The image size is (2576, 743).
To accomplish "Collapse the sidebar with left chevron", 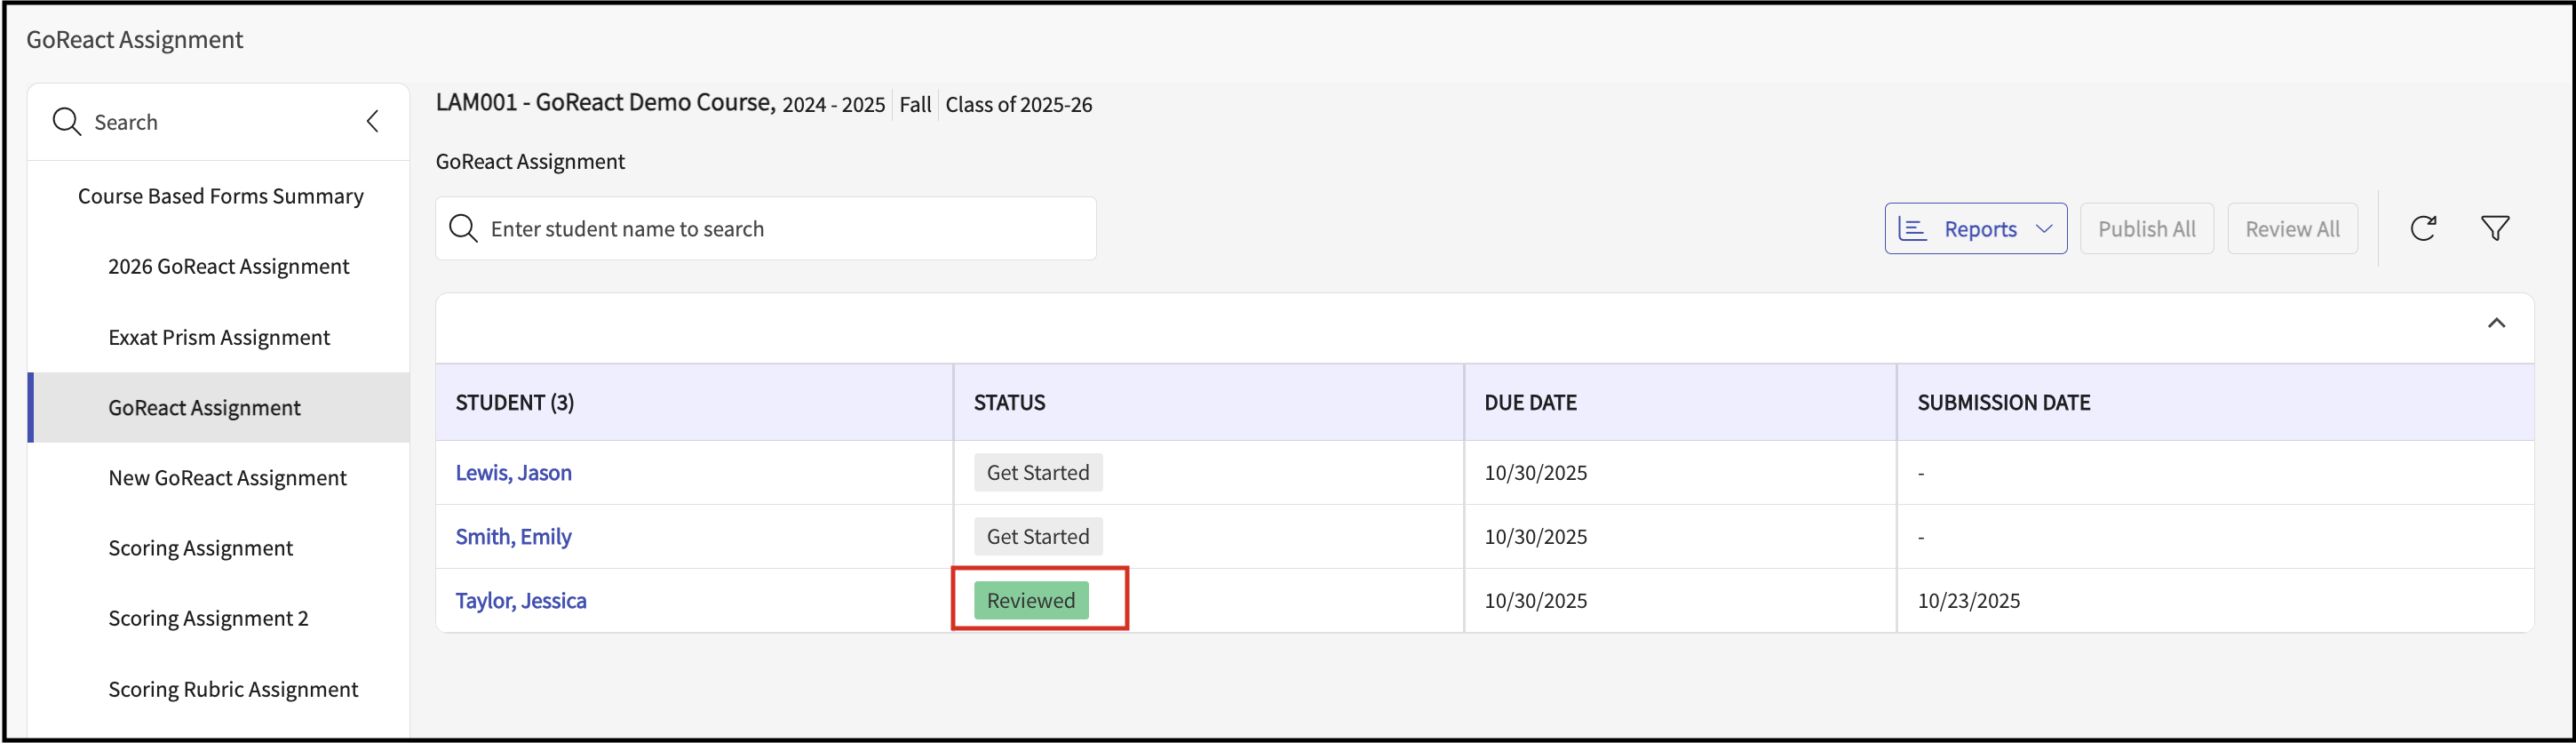I will [373, 122].
